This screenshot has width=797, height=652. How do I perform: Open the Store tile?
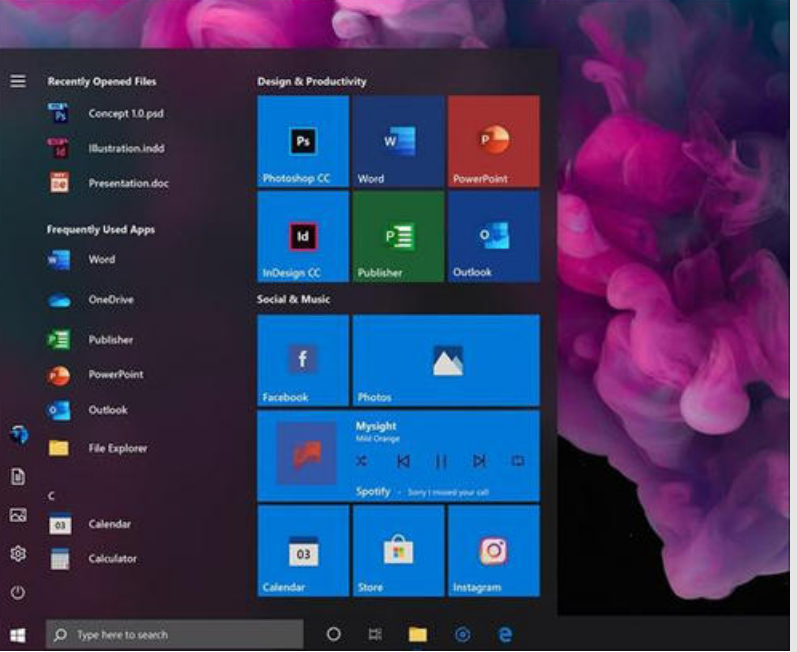[x=398, y=550]
